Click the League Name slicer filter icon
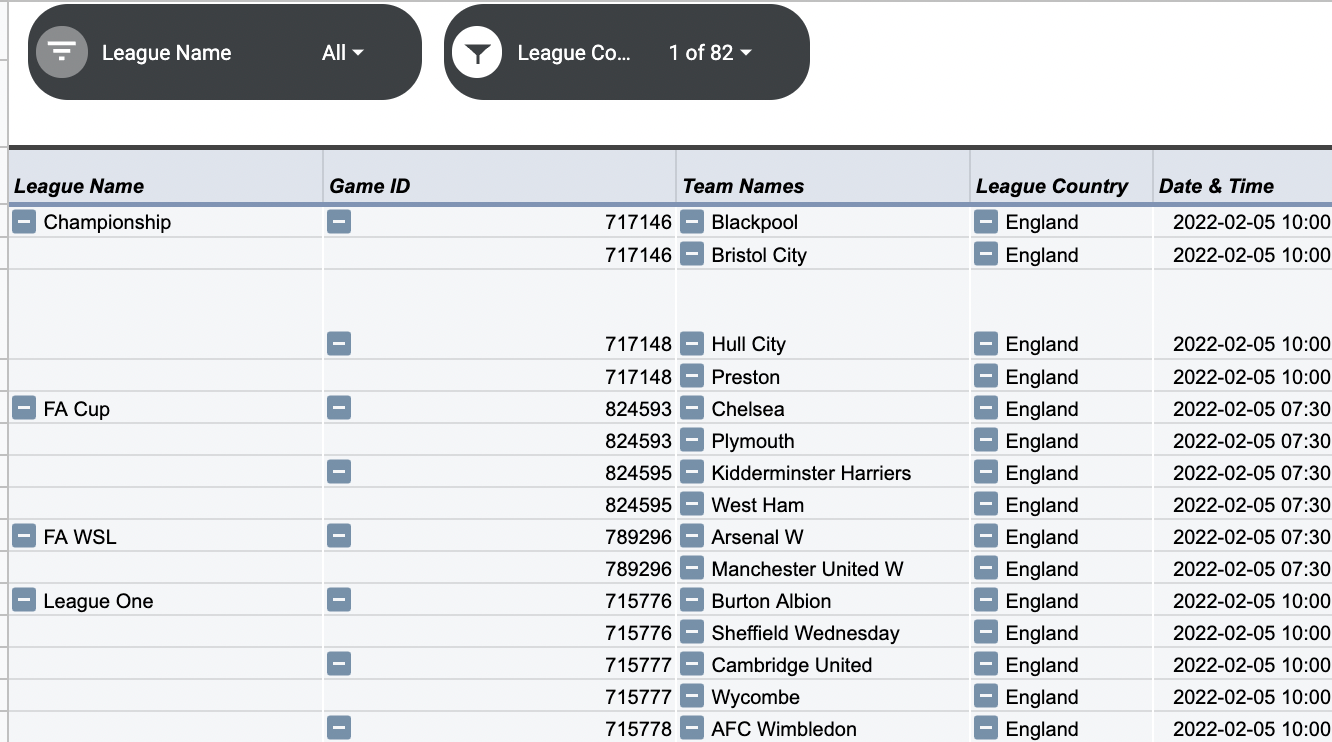 pos(62,52)
